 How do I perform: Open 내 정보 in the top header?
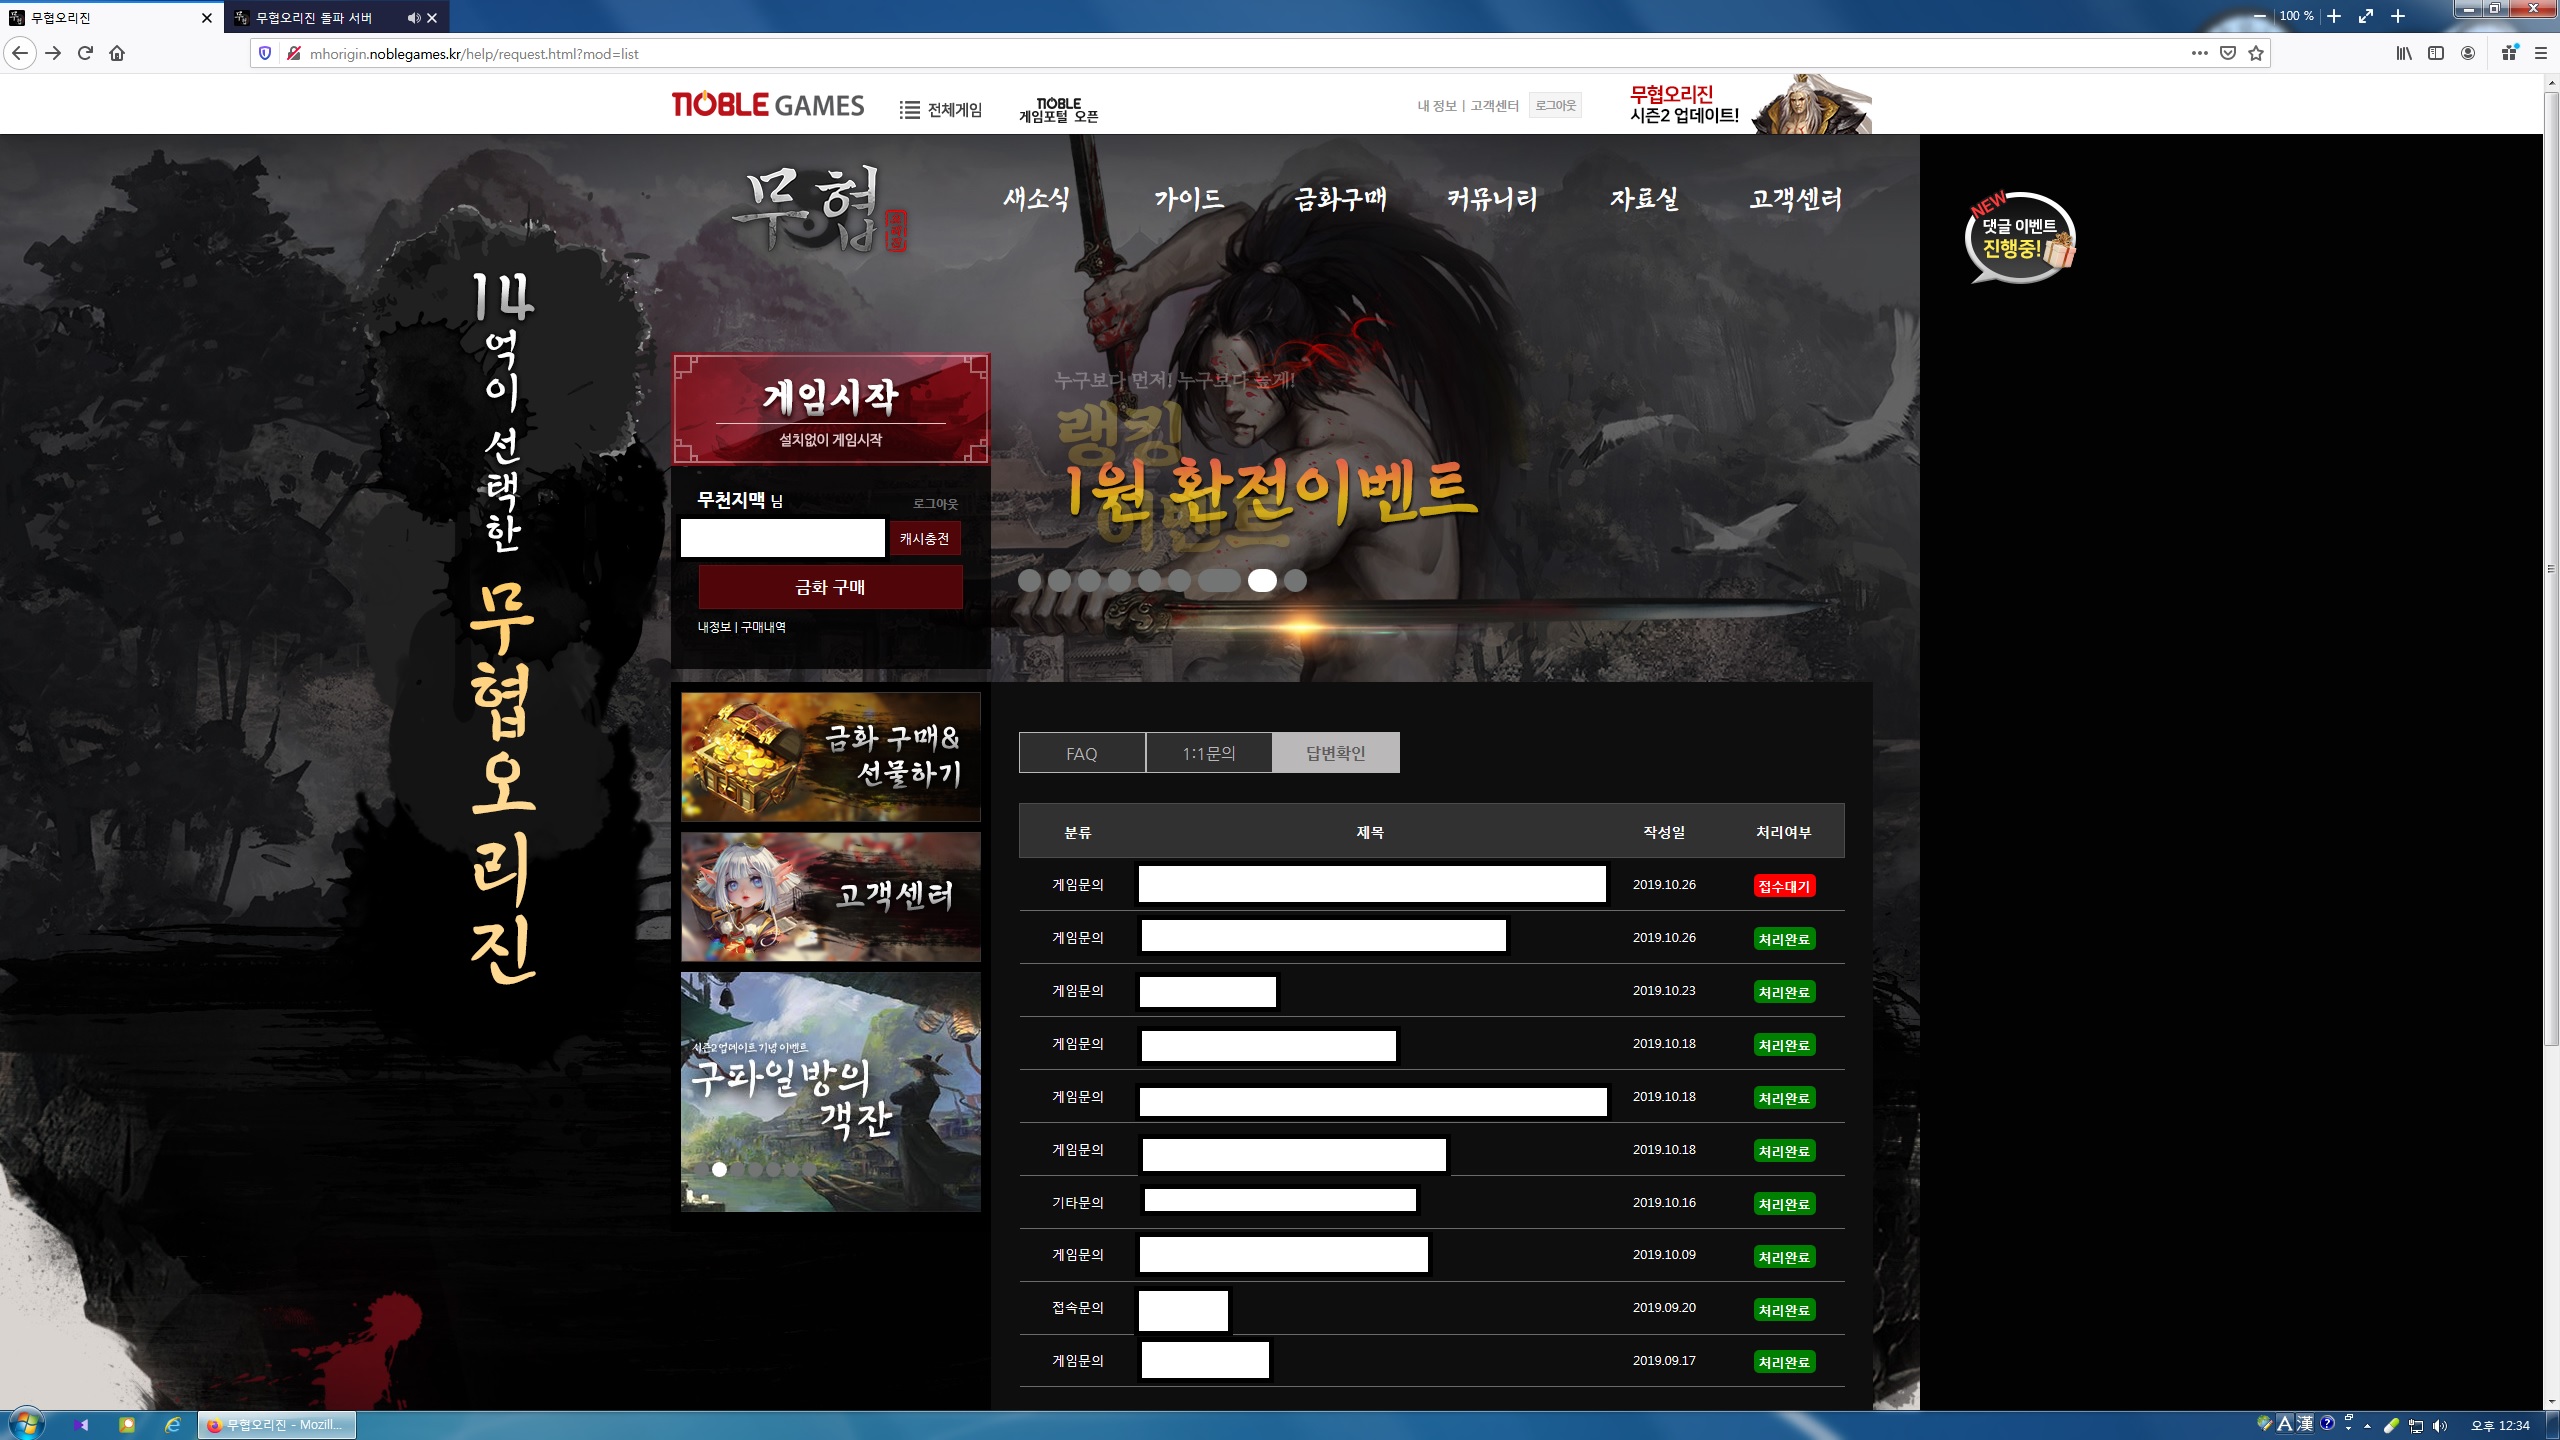click(1436, 106)
